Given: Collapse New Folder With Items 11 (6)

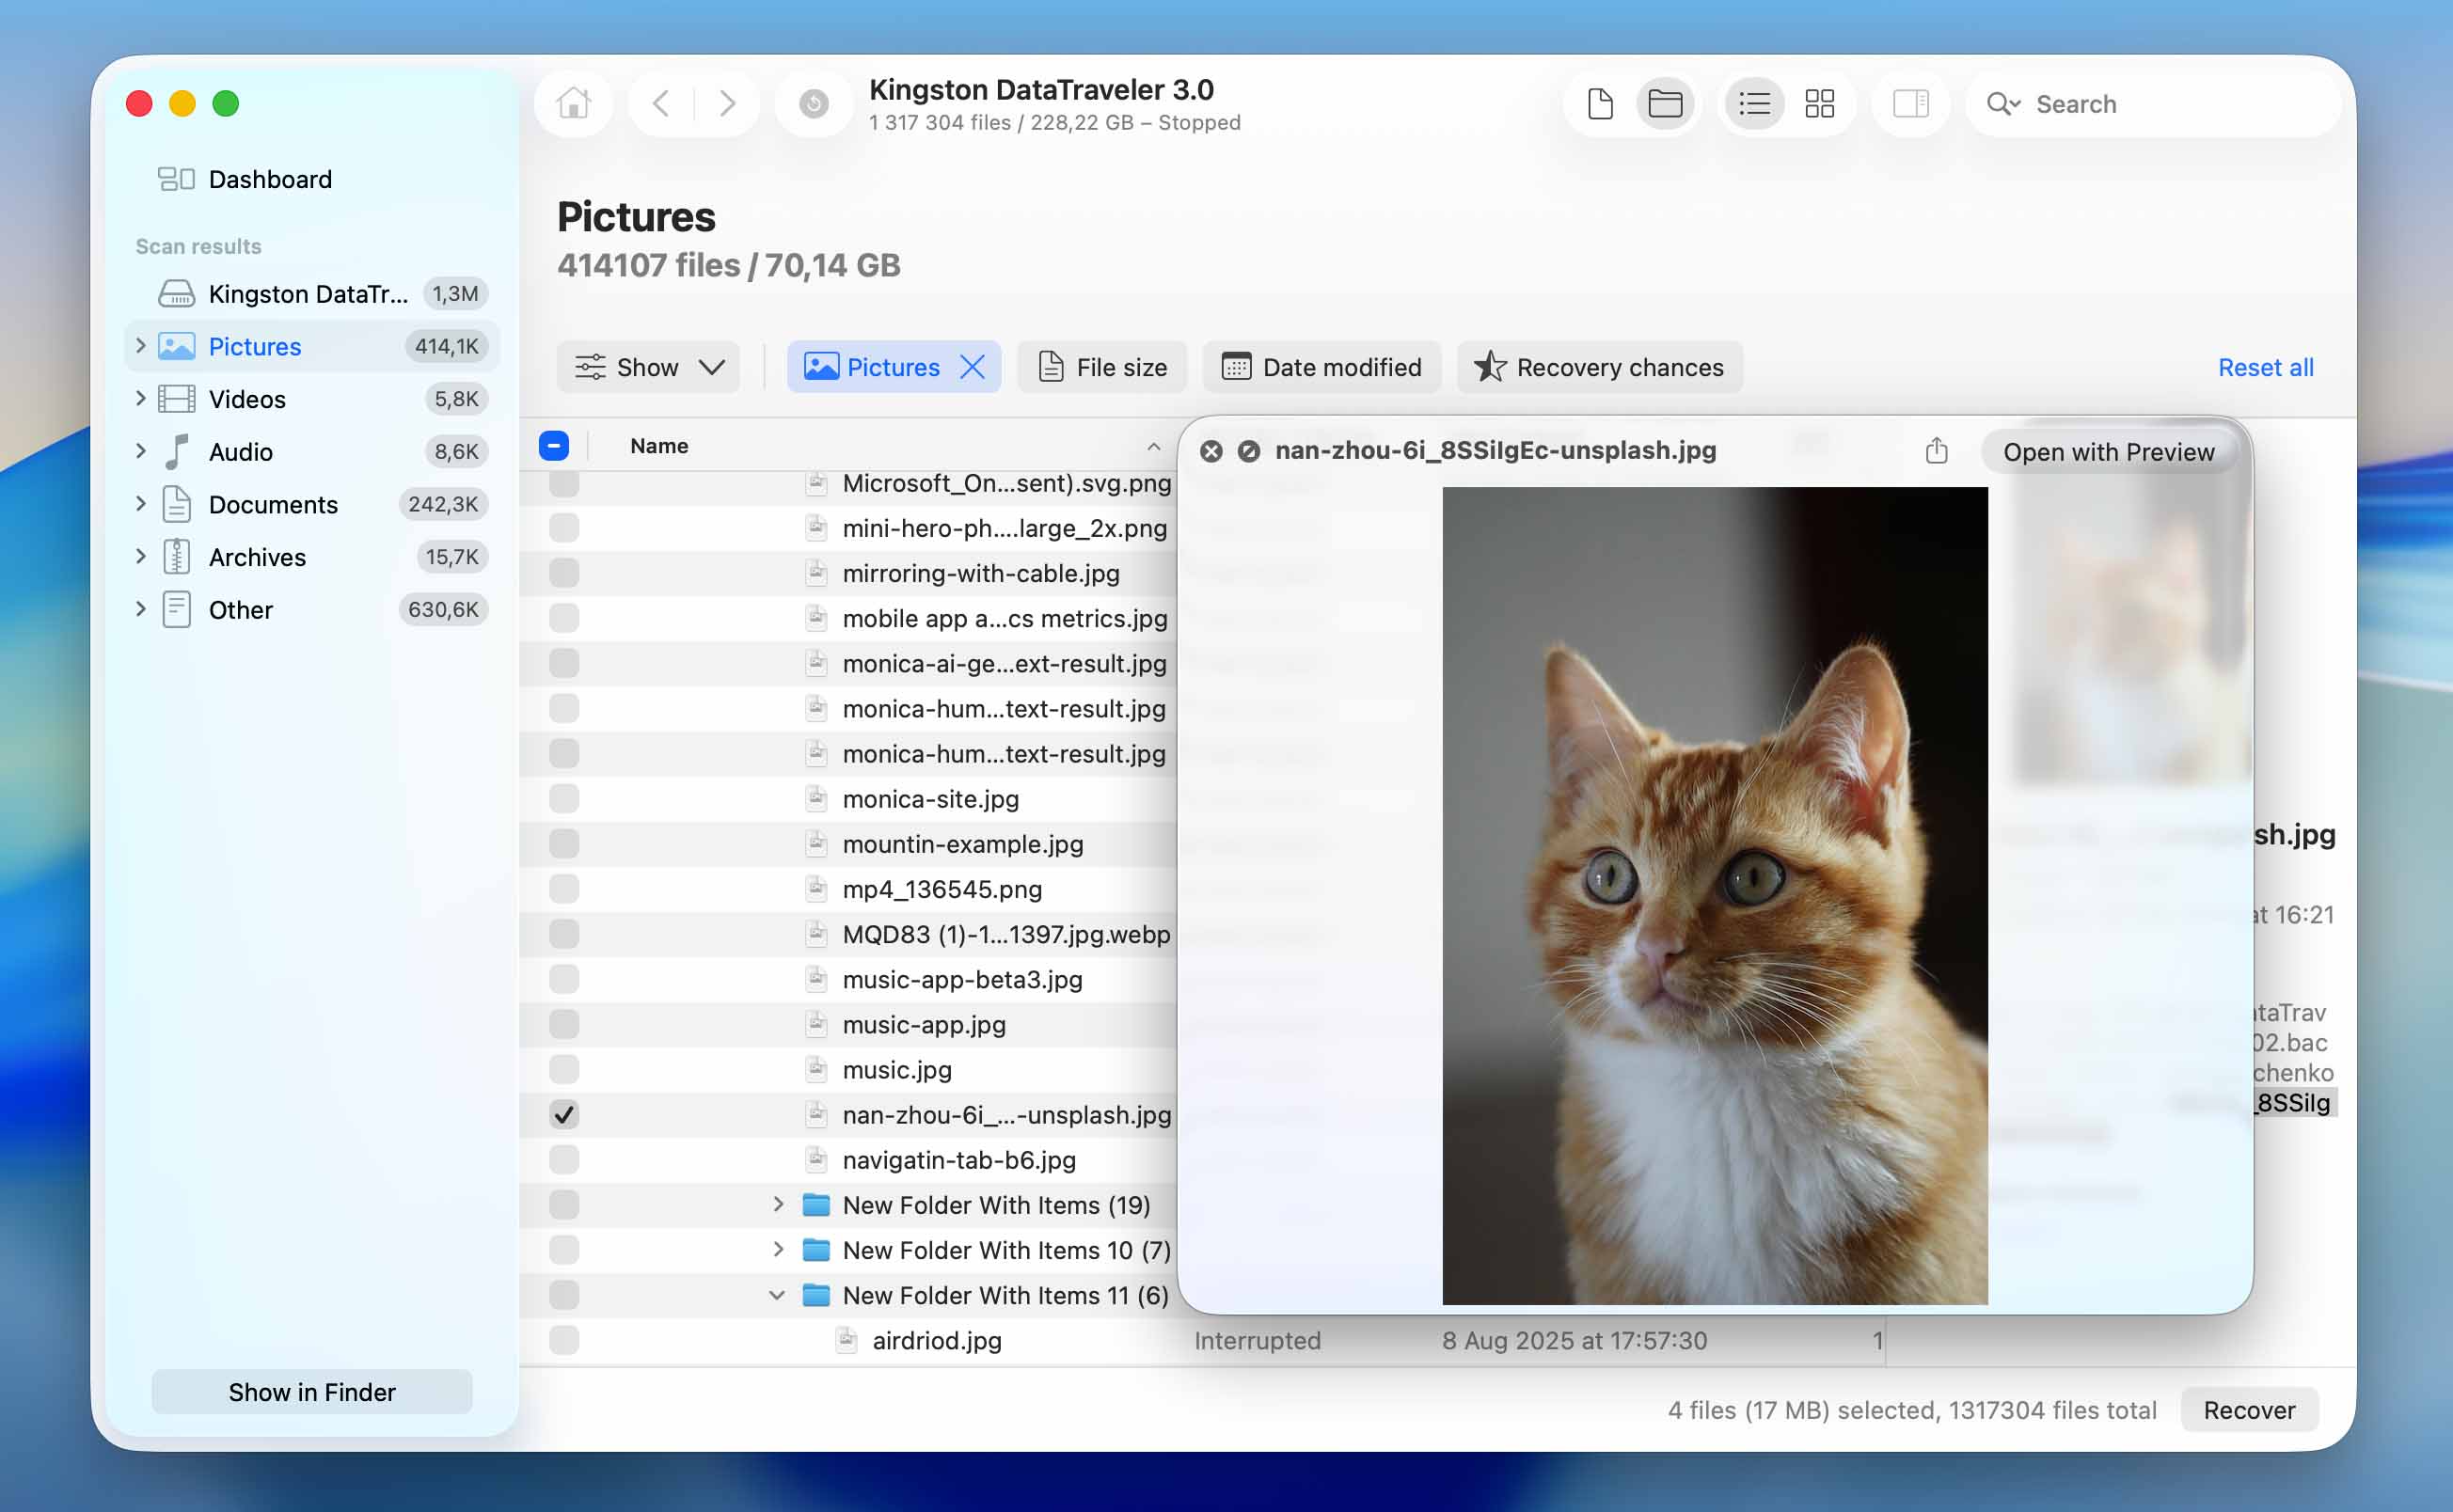Looking at the screenshot, I should click(x=777, y=1295).
